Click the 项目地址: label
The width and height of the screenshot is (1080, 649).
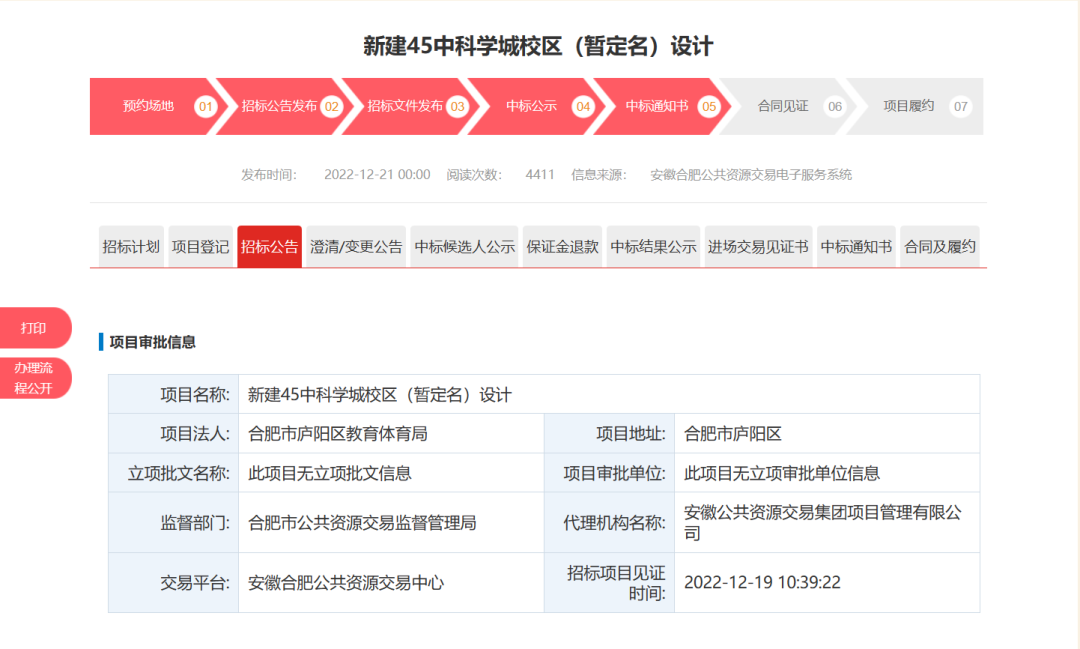point(631,434)
